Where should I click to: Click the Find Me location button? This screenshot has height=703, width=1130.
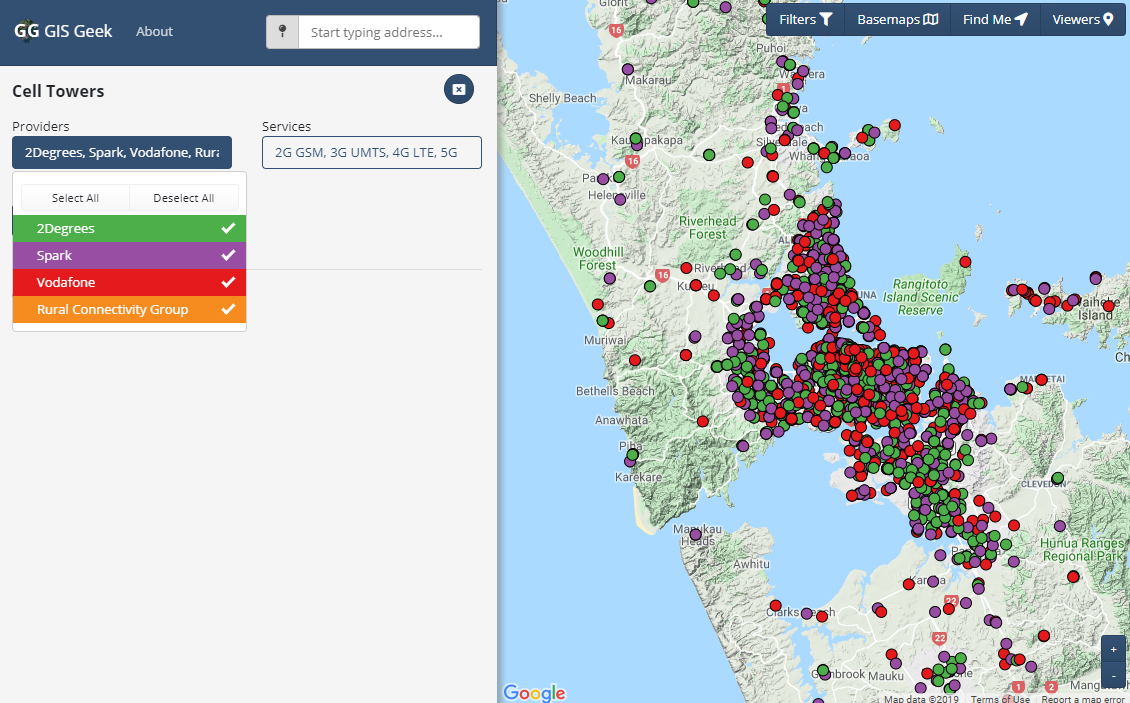click(x=995, y=19)
